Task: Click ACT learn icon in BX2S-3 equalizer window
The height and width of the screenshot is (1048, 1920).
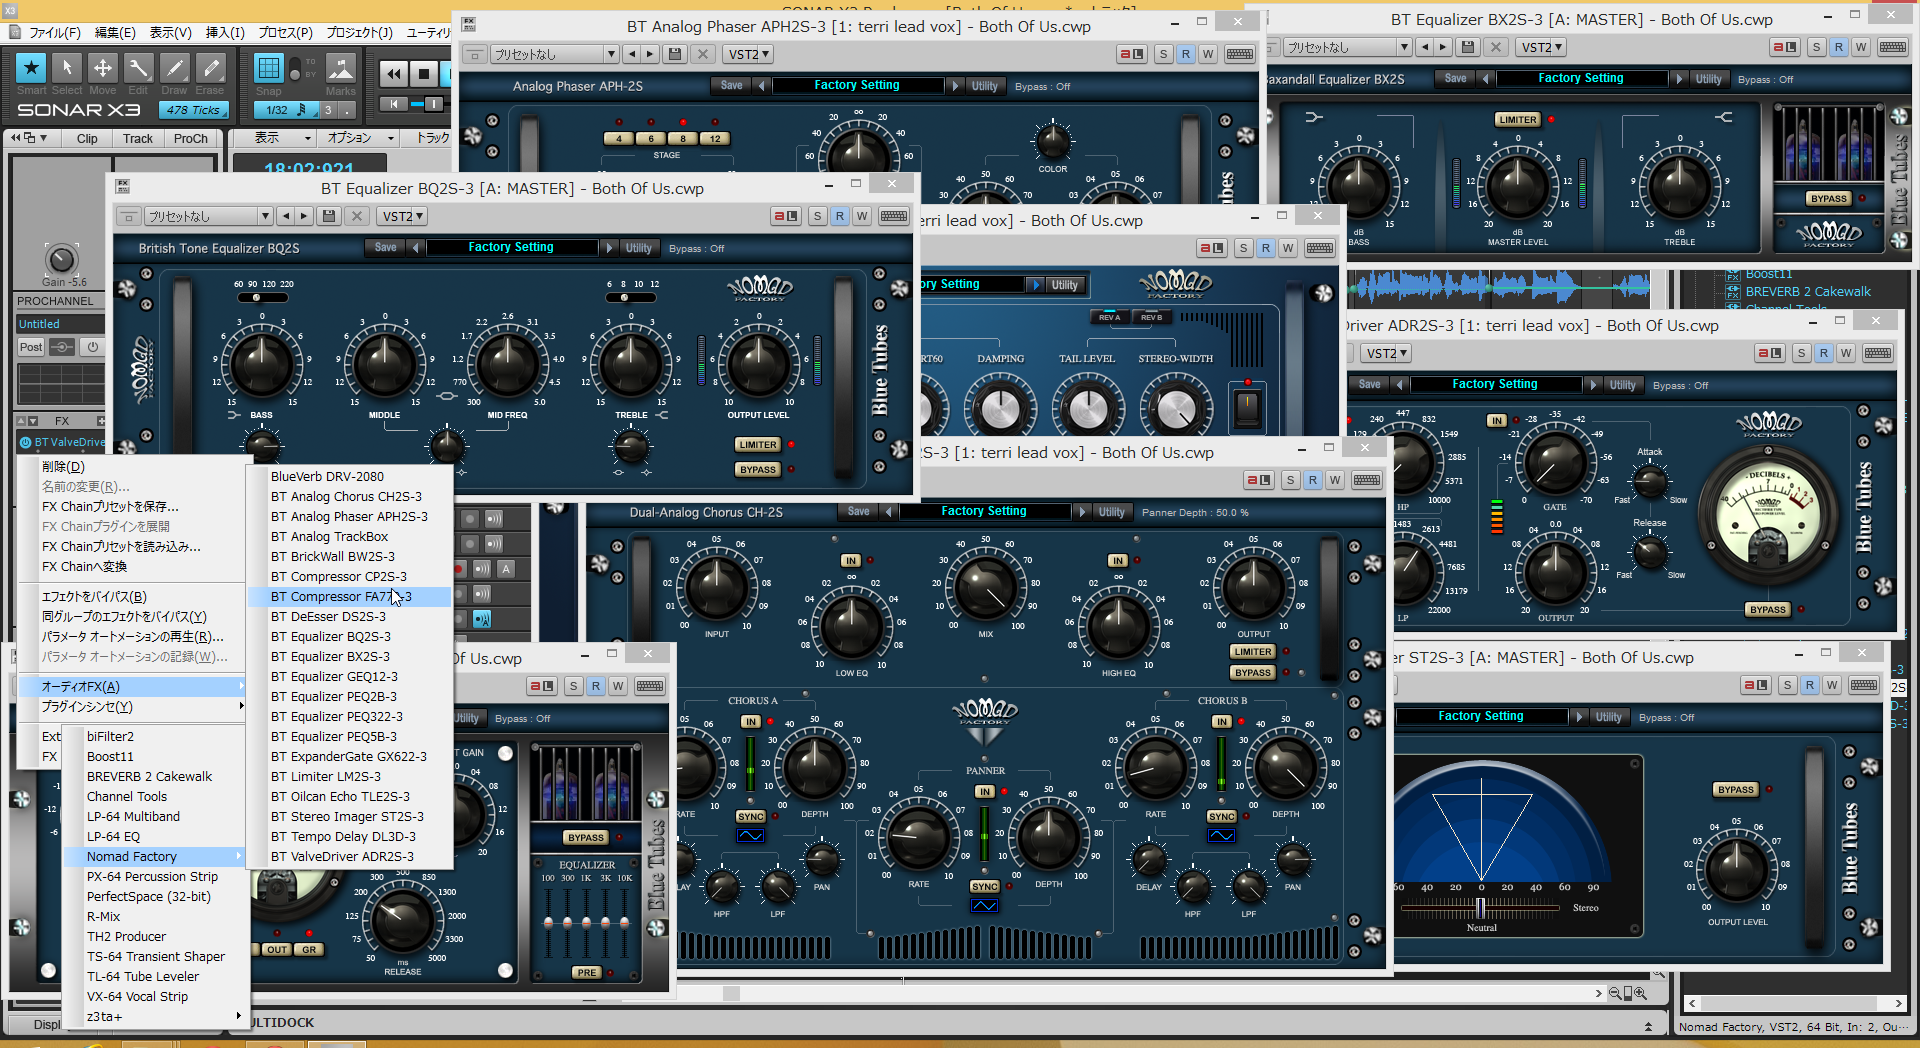Action: [1785, 47]
